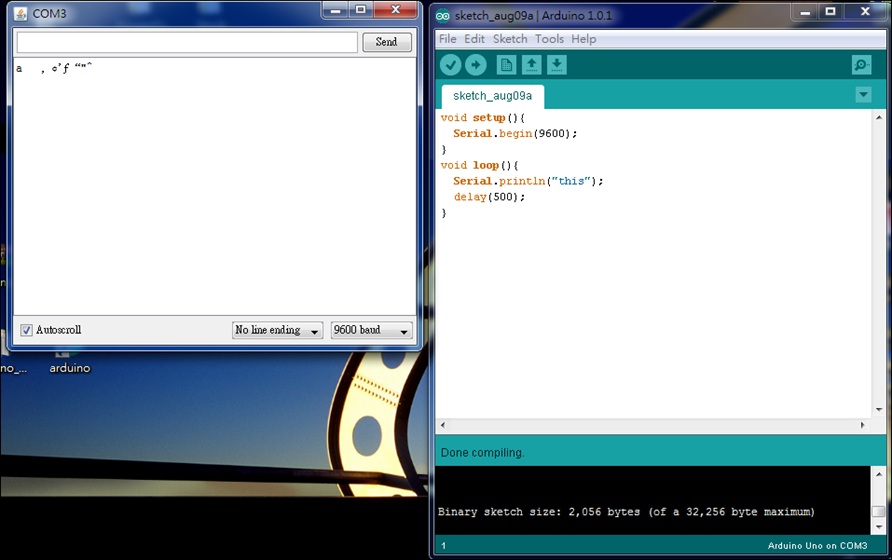Select the sketch_aug09a tab
Viewport: 892px width, 560px height.
pyautogui.click(x=493, y=96)
